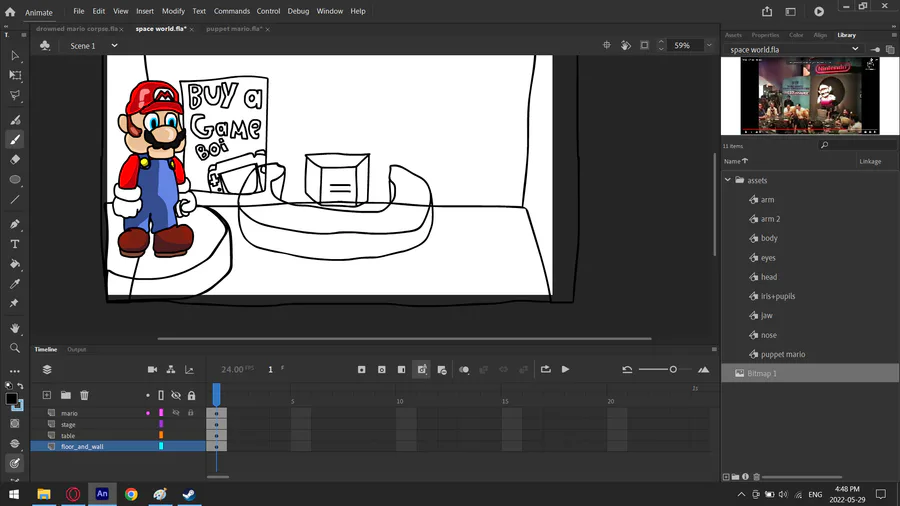
Task: Select the Fluid Brush tool
Action: 15,120
